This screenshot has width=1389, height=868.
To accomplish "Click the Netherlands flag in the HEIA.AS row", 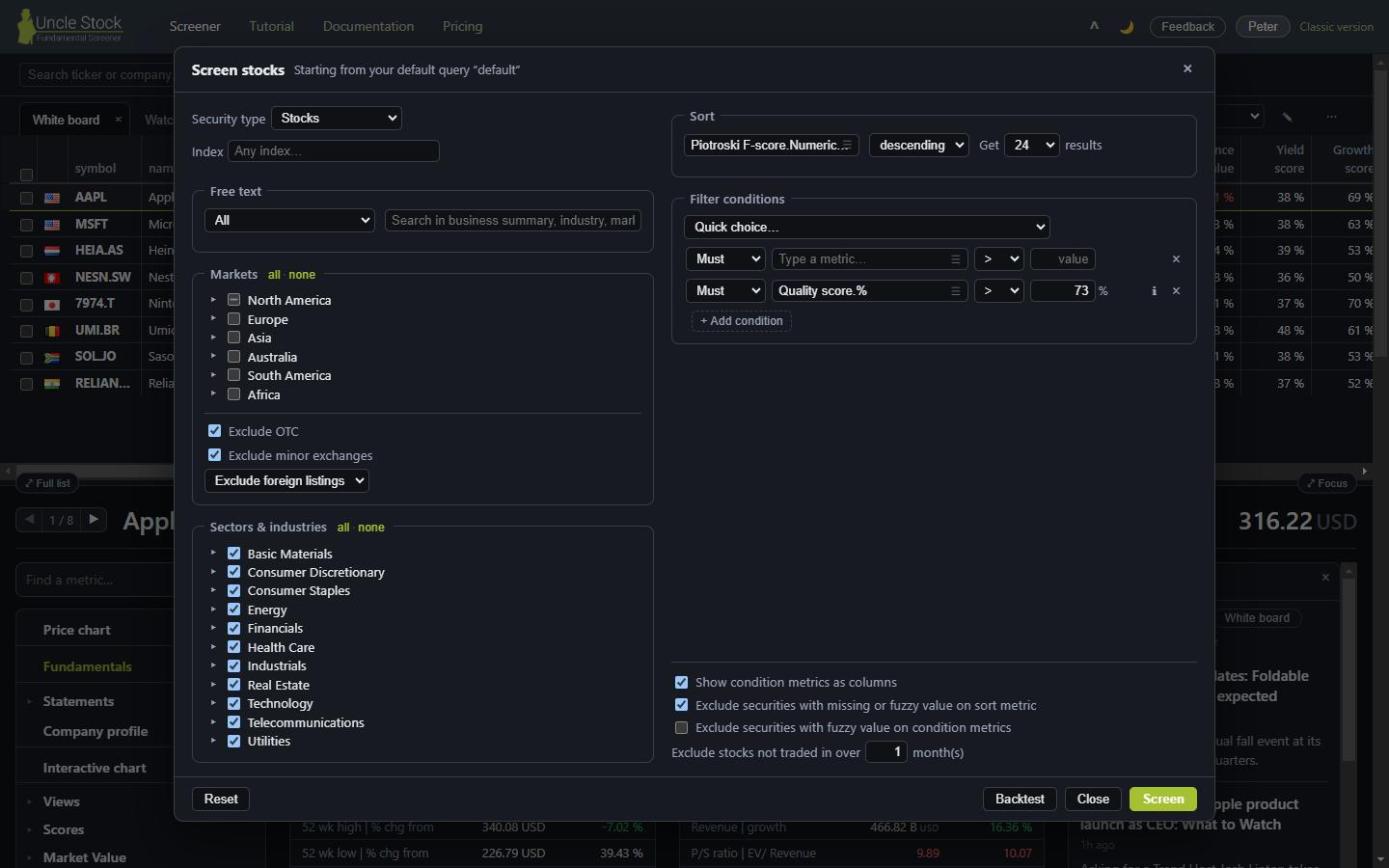I will (52, 251).
